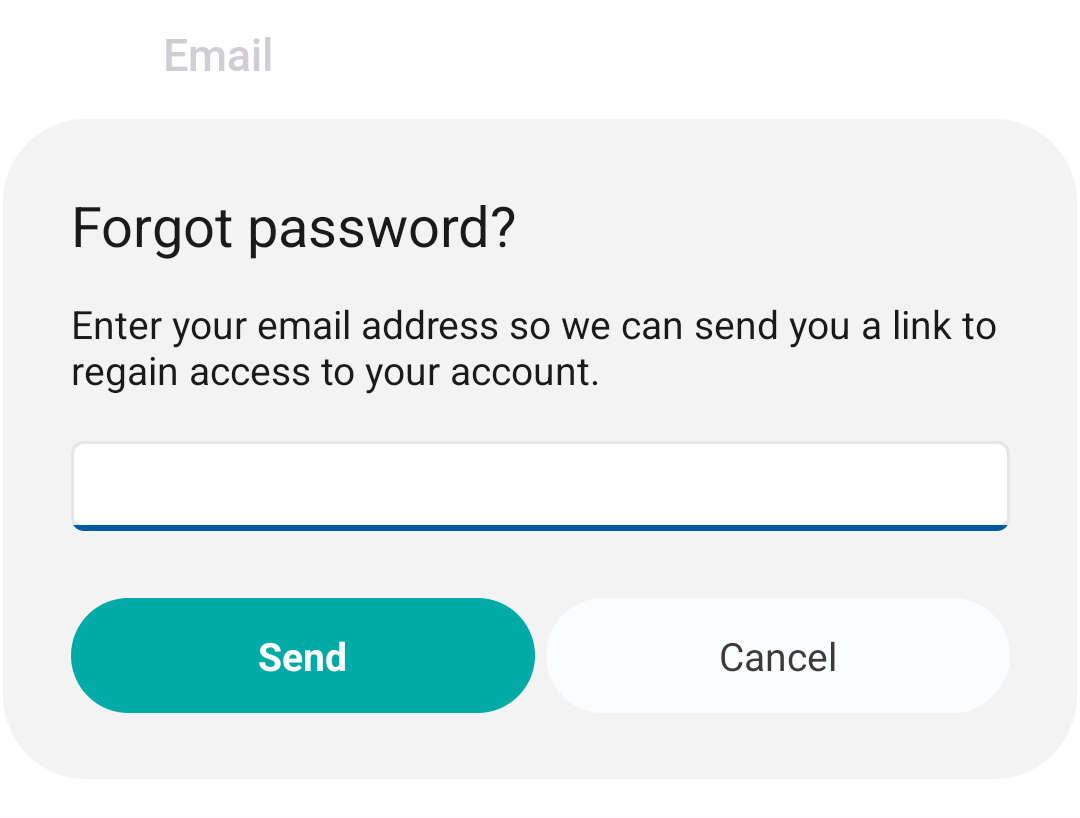Choose Cancel to close password recovery
Image resolution: width=1080 pixels, height=818 pixels.
778,655
